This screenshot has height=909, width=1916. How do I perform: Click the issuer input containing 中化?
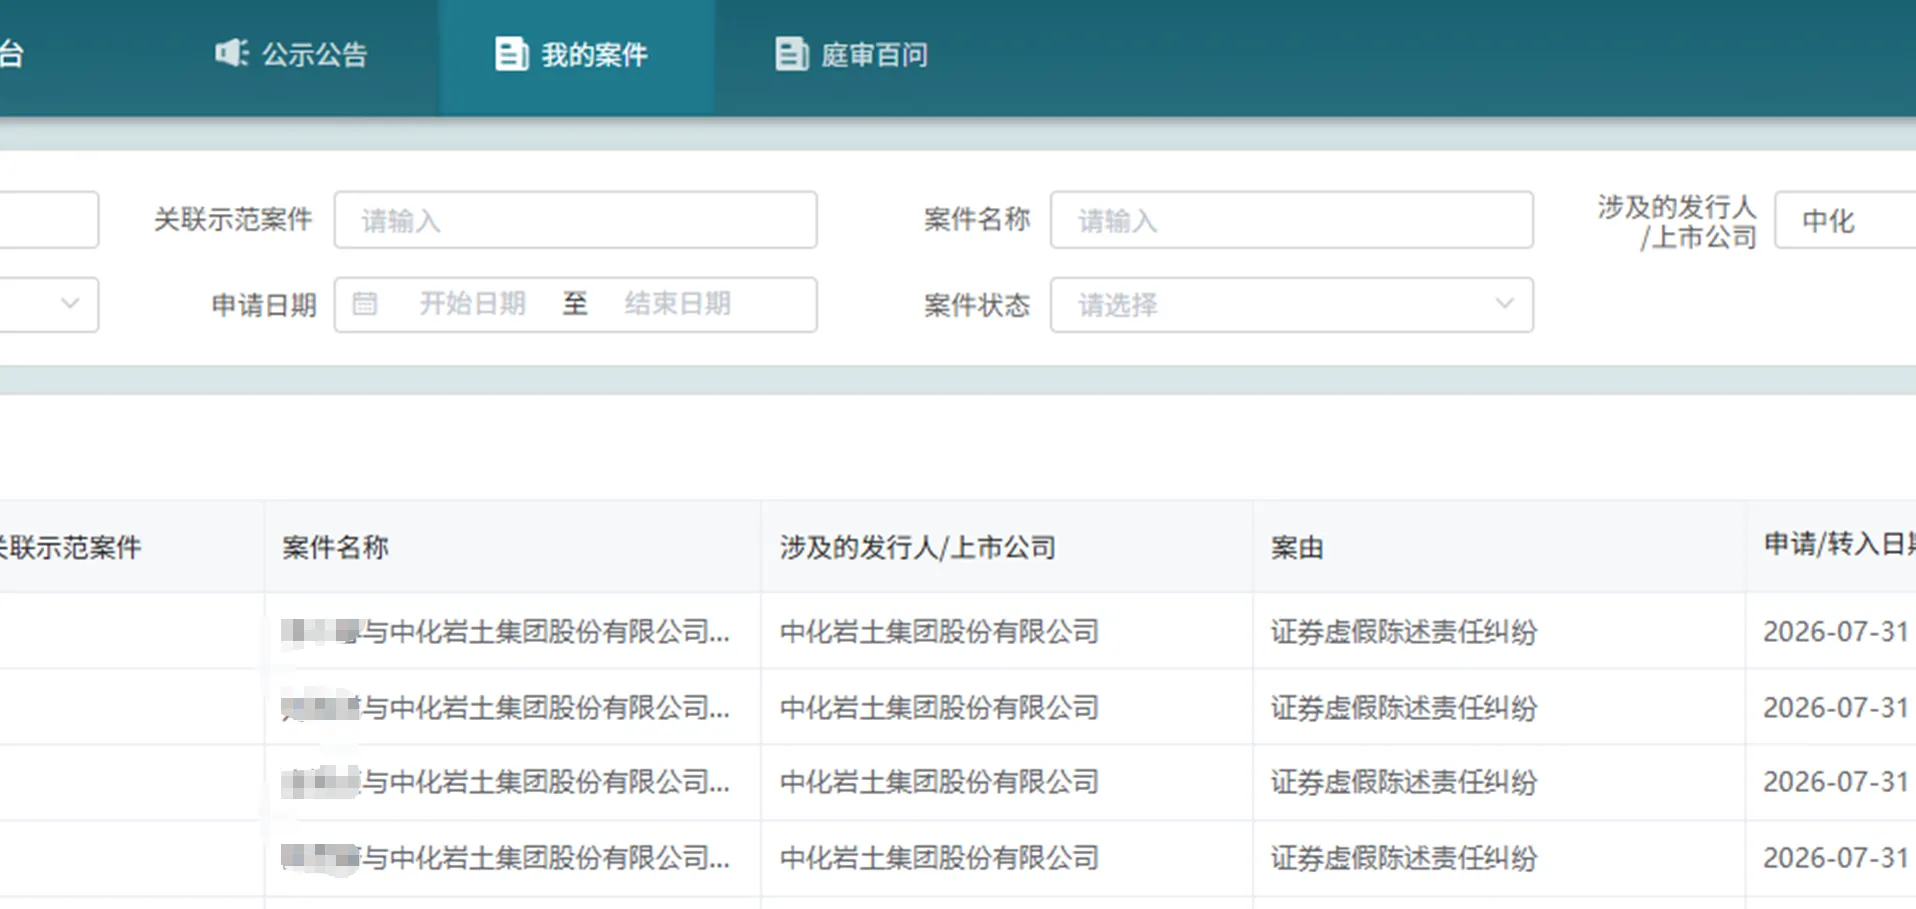pos(1845,220)
